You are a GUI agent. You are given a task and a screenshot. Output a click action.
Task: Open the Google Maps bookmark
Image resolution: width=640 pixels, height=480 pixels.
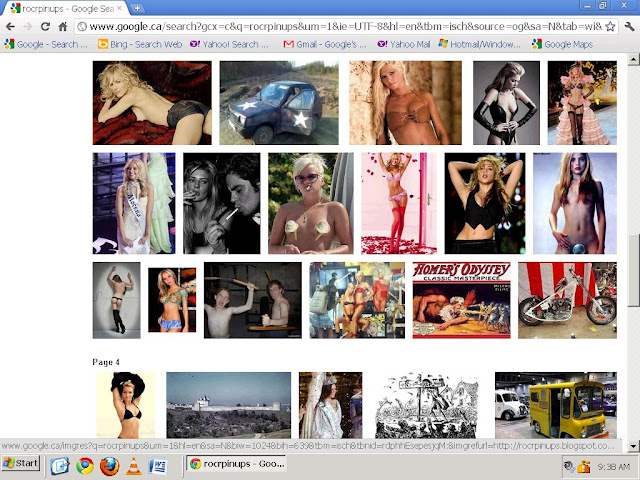(562, 44)
